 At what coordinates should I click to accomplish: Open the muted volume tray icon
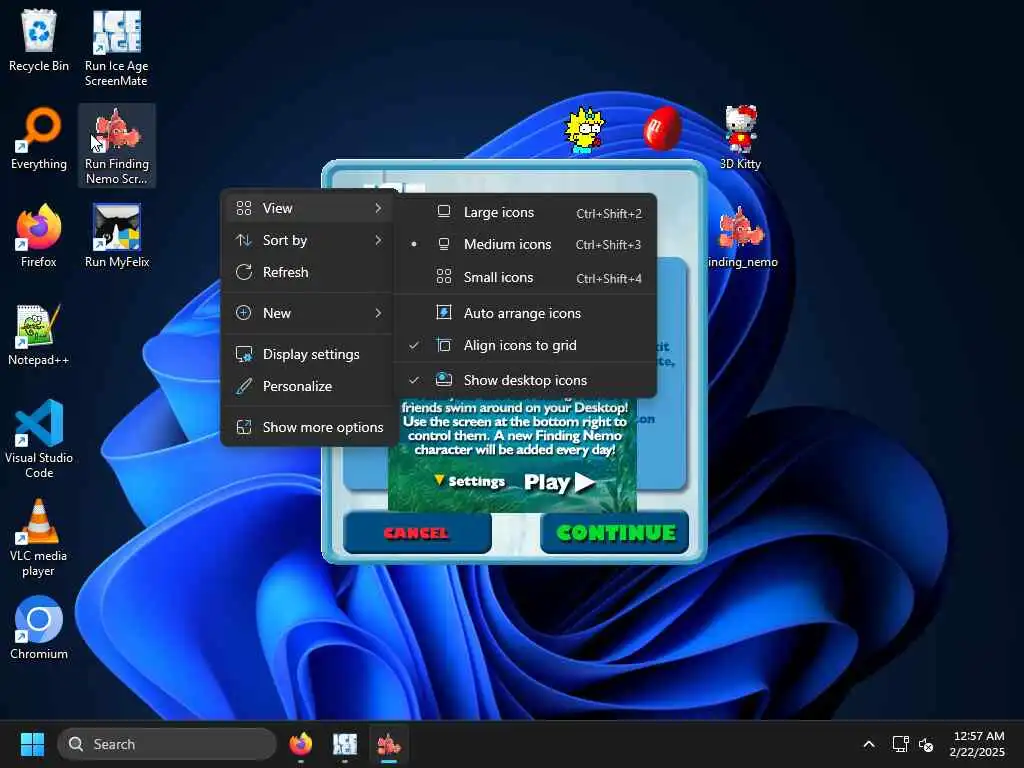pos(925,744)
